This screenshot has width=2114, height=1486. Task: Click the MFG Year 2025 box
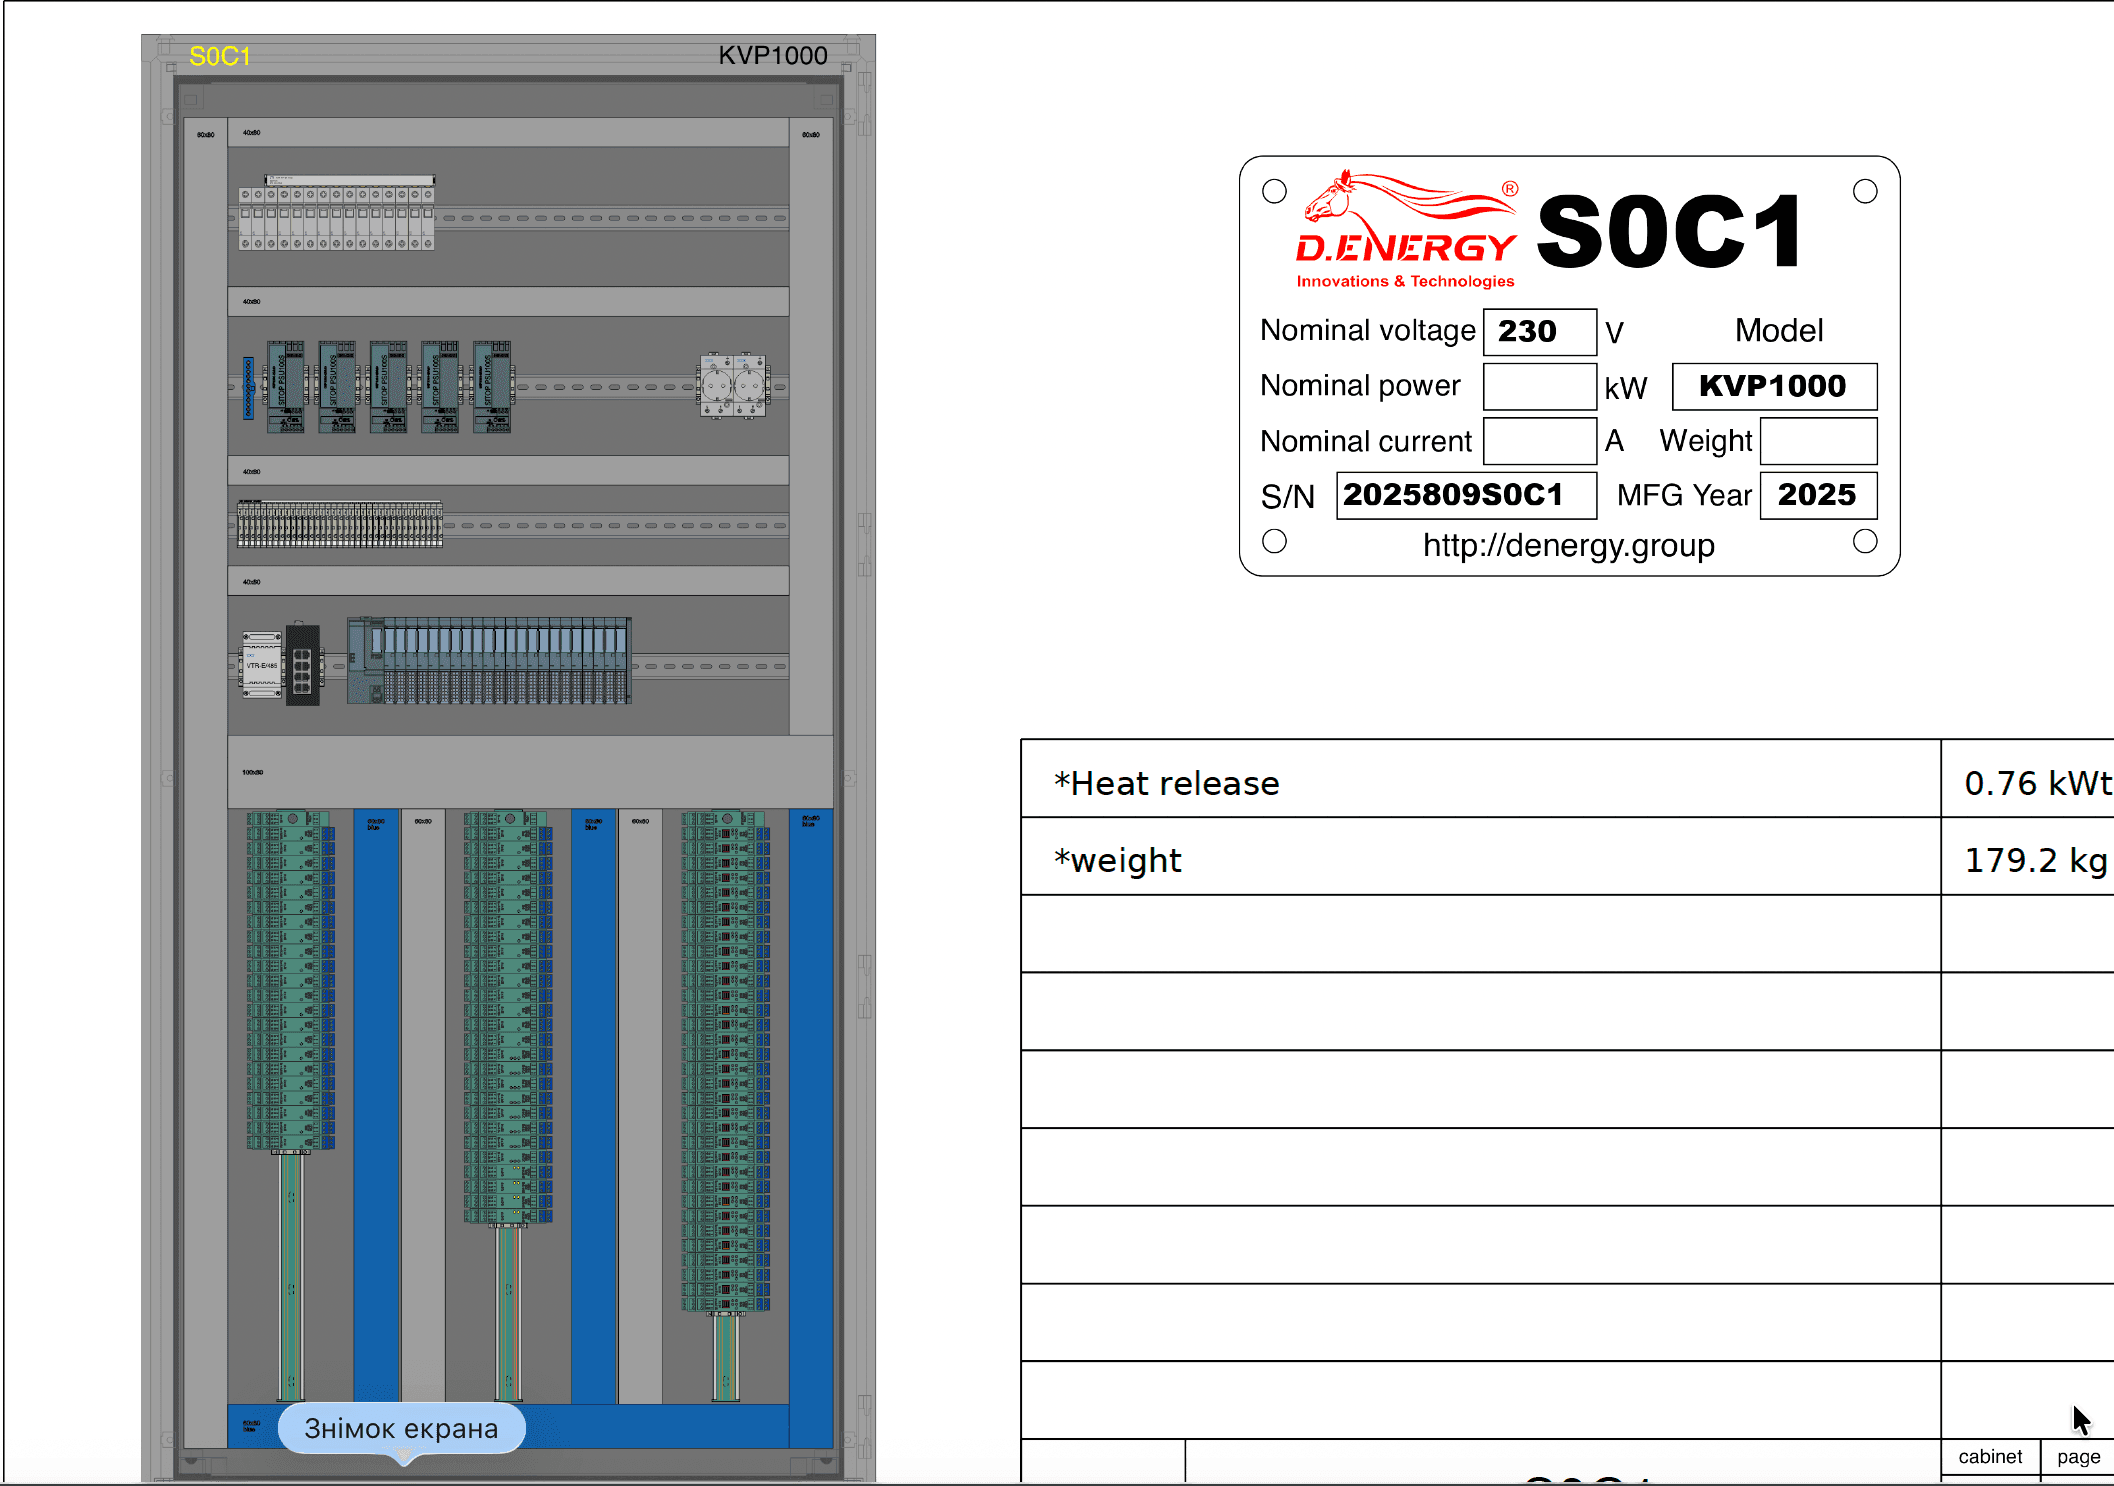point(1818,495)
